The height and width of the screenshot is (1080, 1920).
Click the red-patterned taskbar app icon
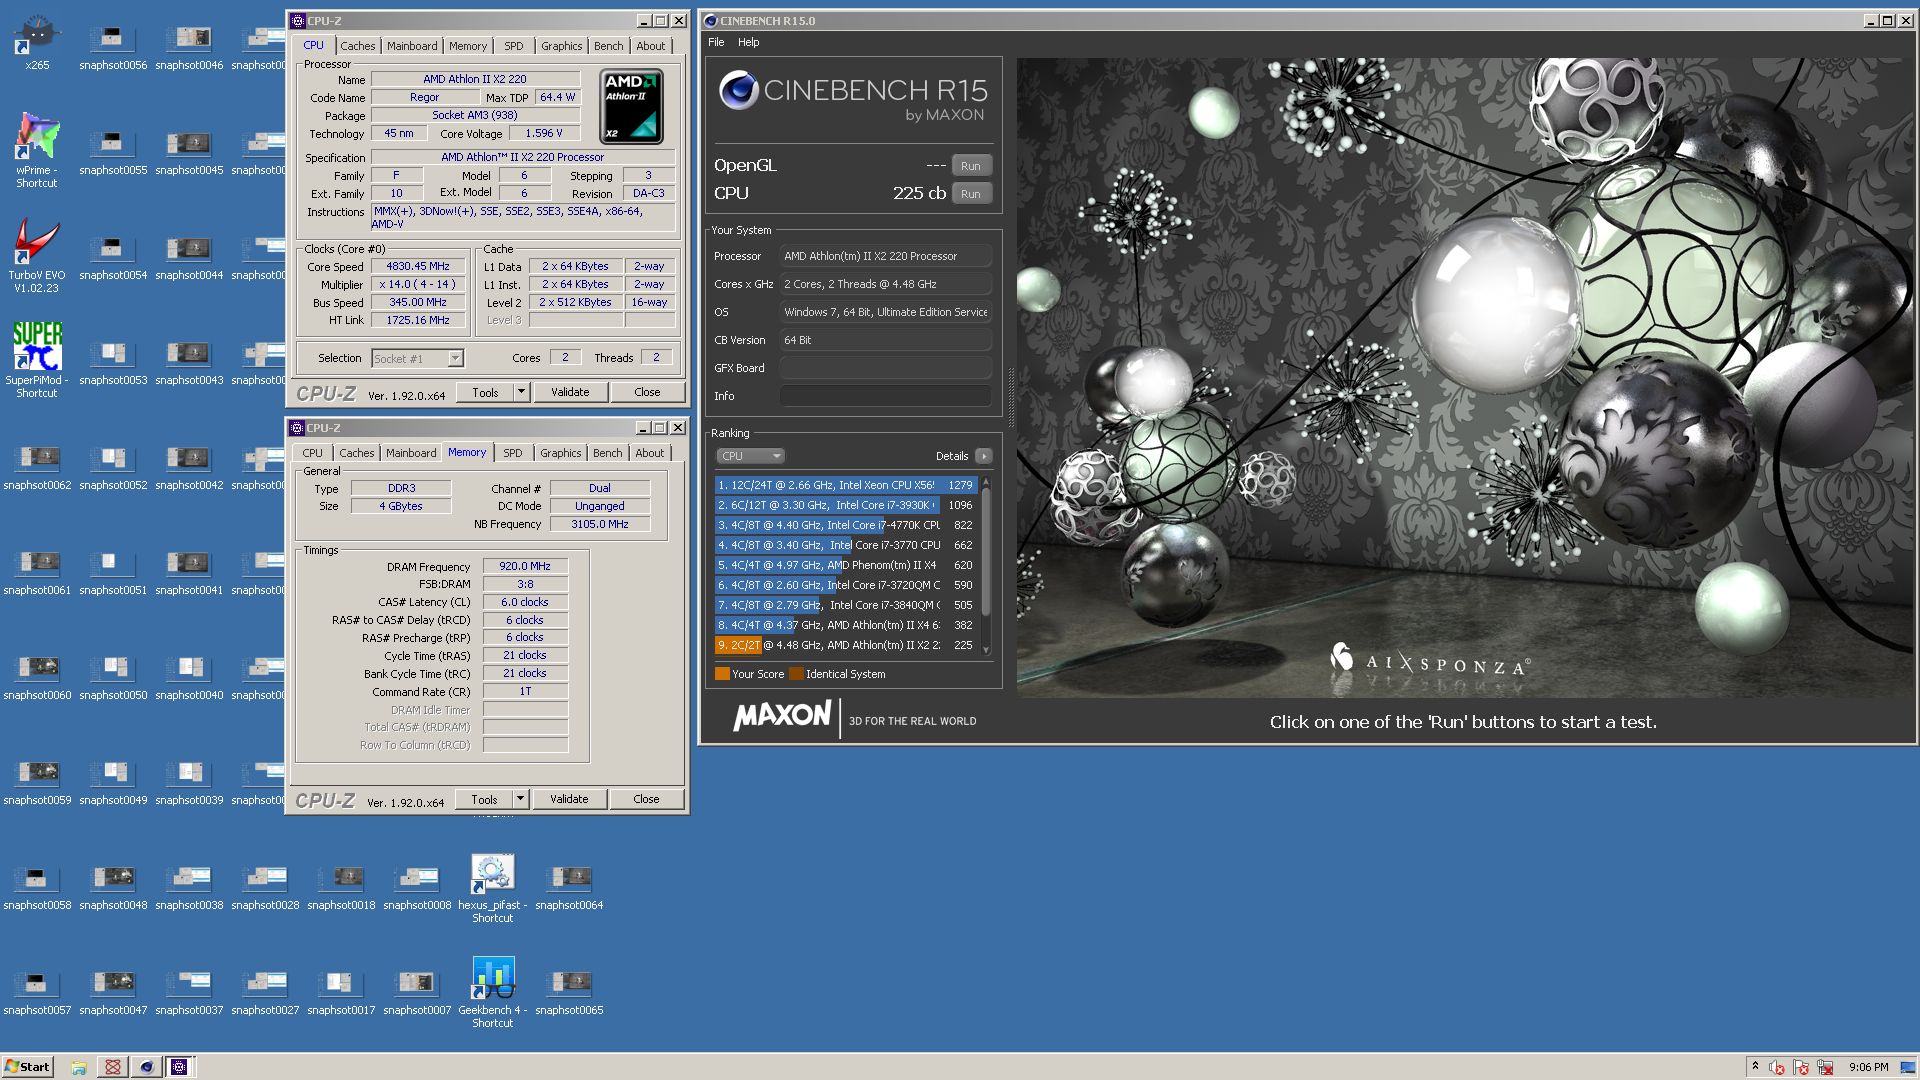pyautogui.click(x=113, y=1067)
